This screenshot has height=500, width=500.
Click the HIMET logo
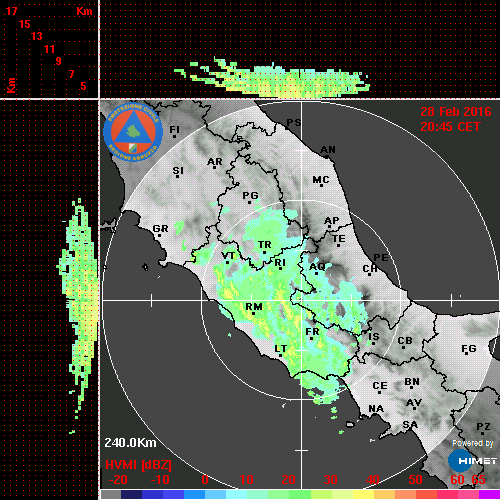tap(472, 460)
